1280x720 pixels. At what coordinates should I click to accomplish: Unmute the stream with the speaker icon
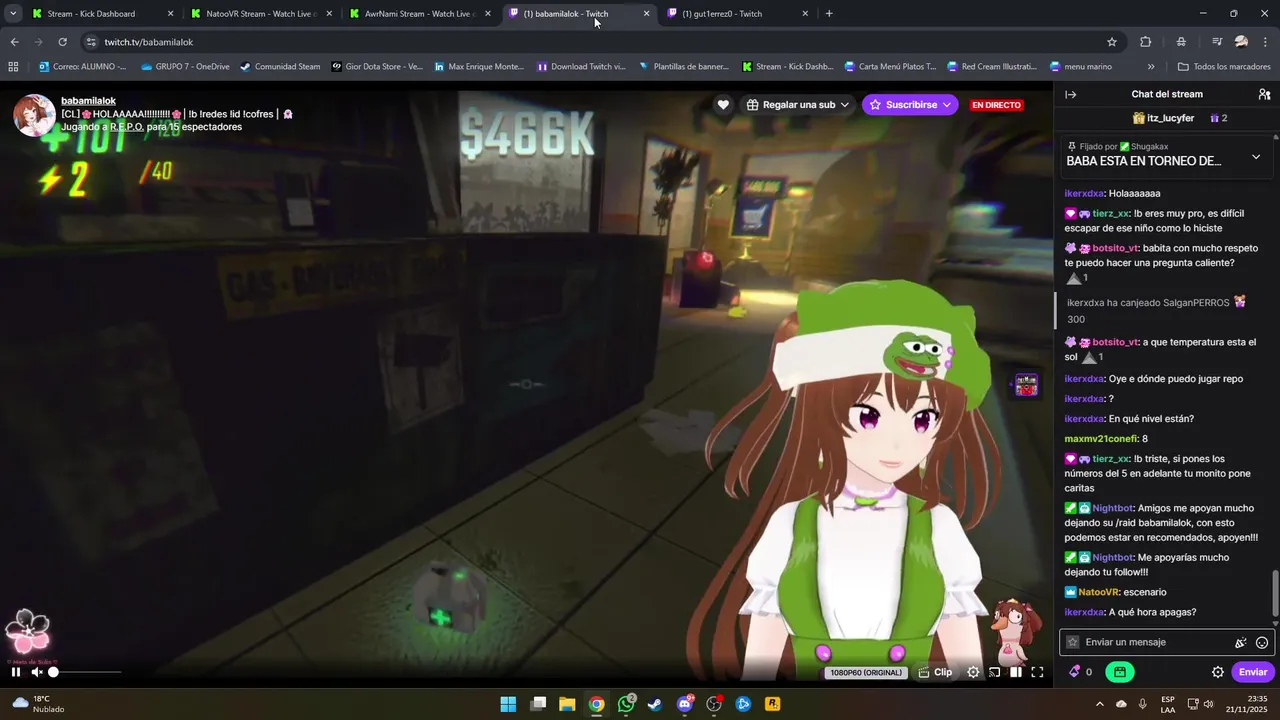(x=37, y=672)
